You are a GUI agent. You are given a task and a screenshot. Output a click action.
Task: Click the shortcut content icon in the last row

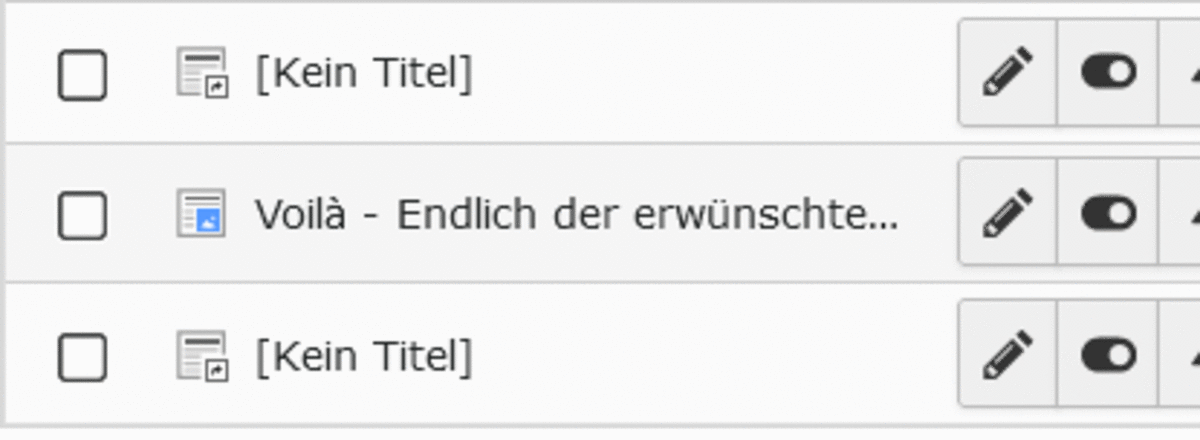202,356
